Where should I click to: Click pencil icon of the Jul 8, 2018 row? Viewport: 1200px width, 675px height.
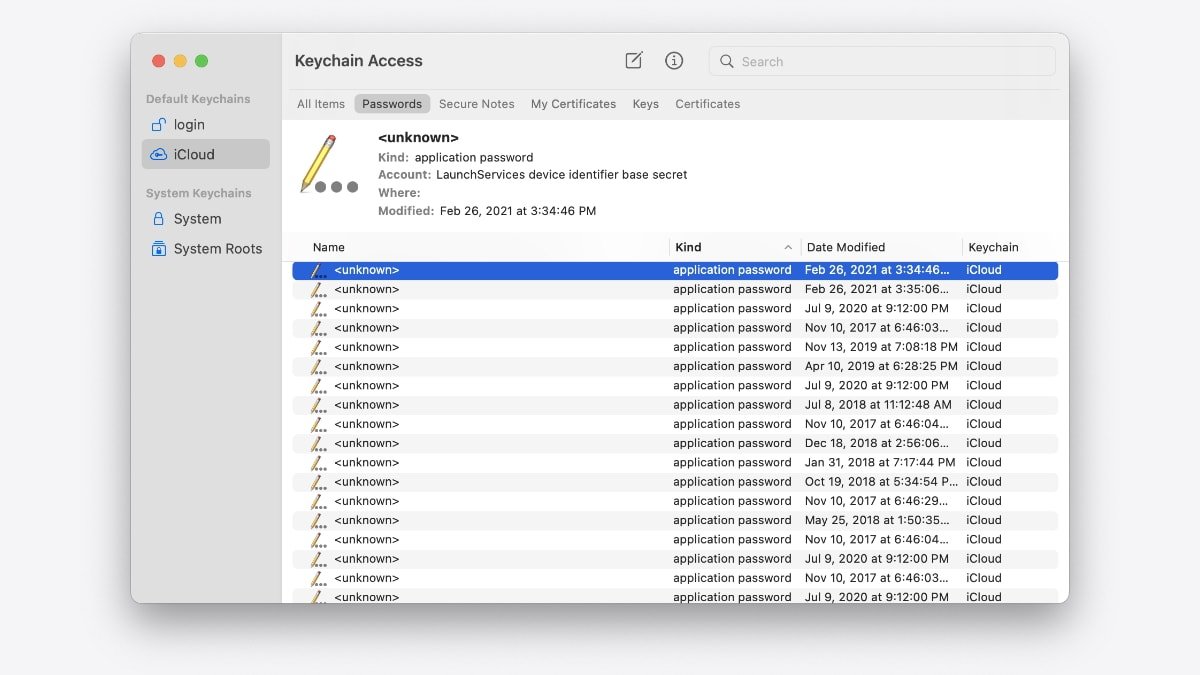[x=318, y=405]
